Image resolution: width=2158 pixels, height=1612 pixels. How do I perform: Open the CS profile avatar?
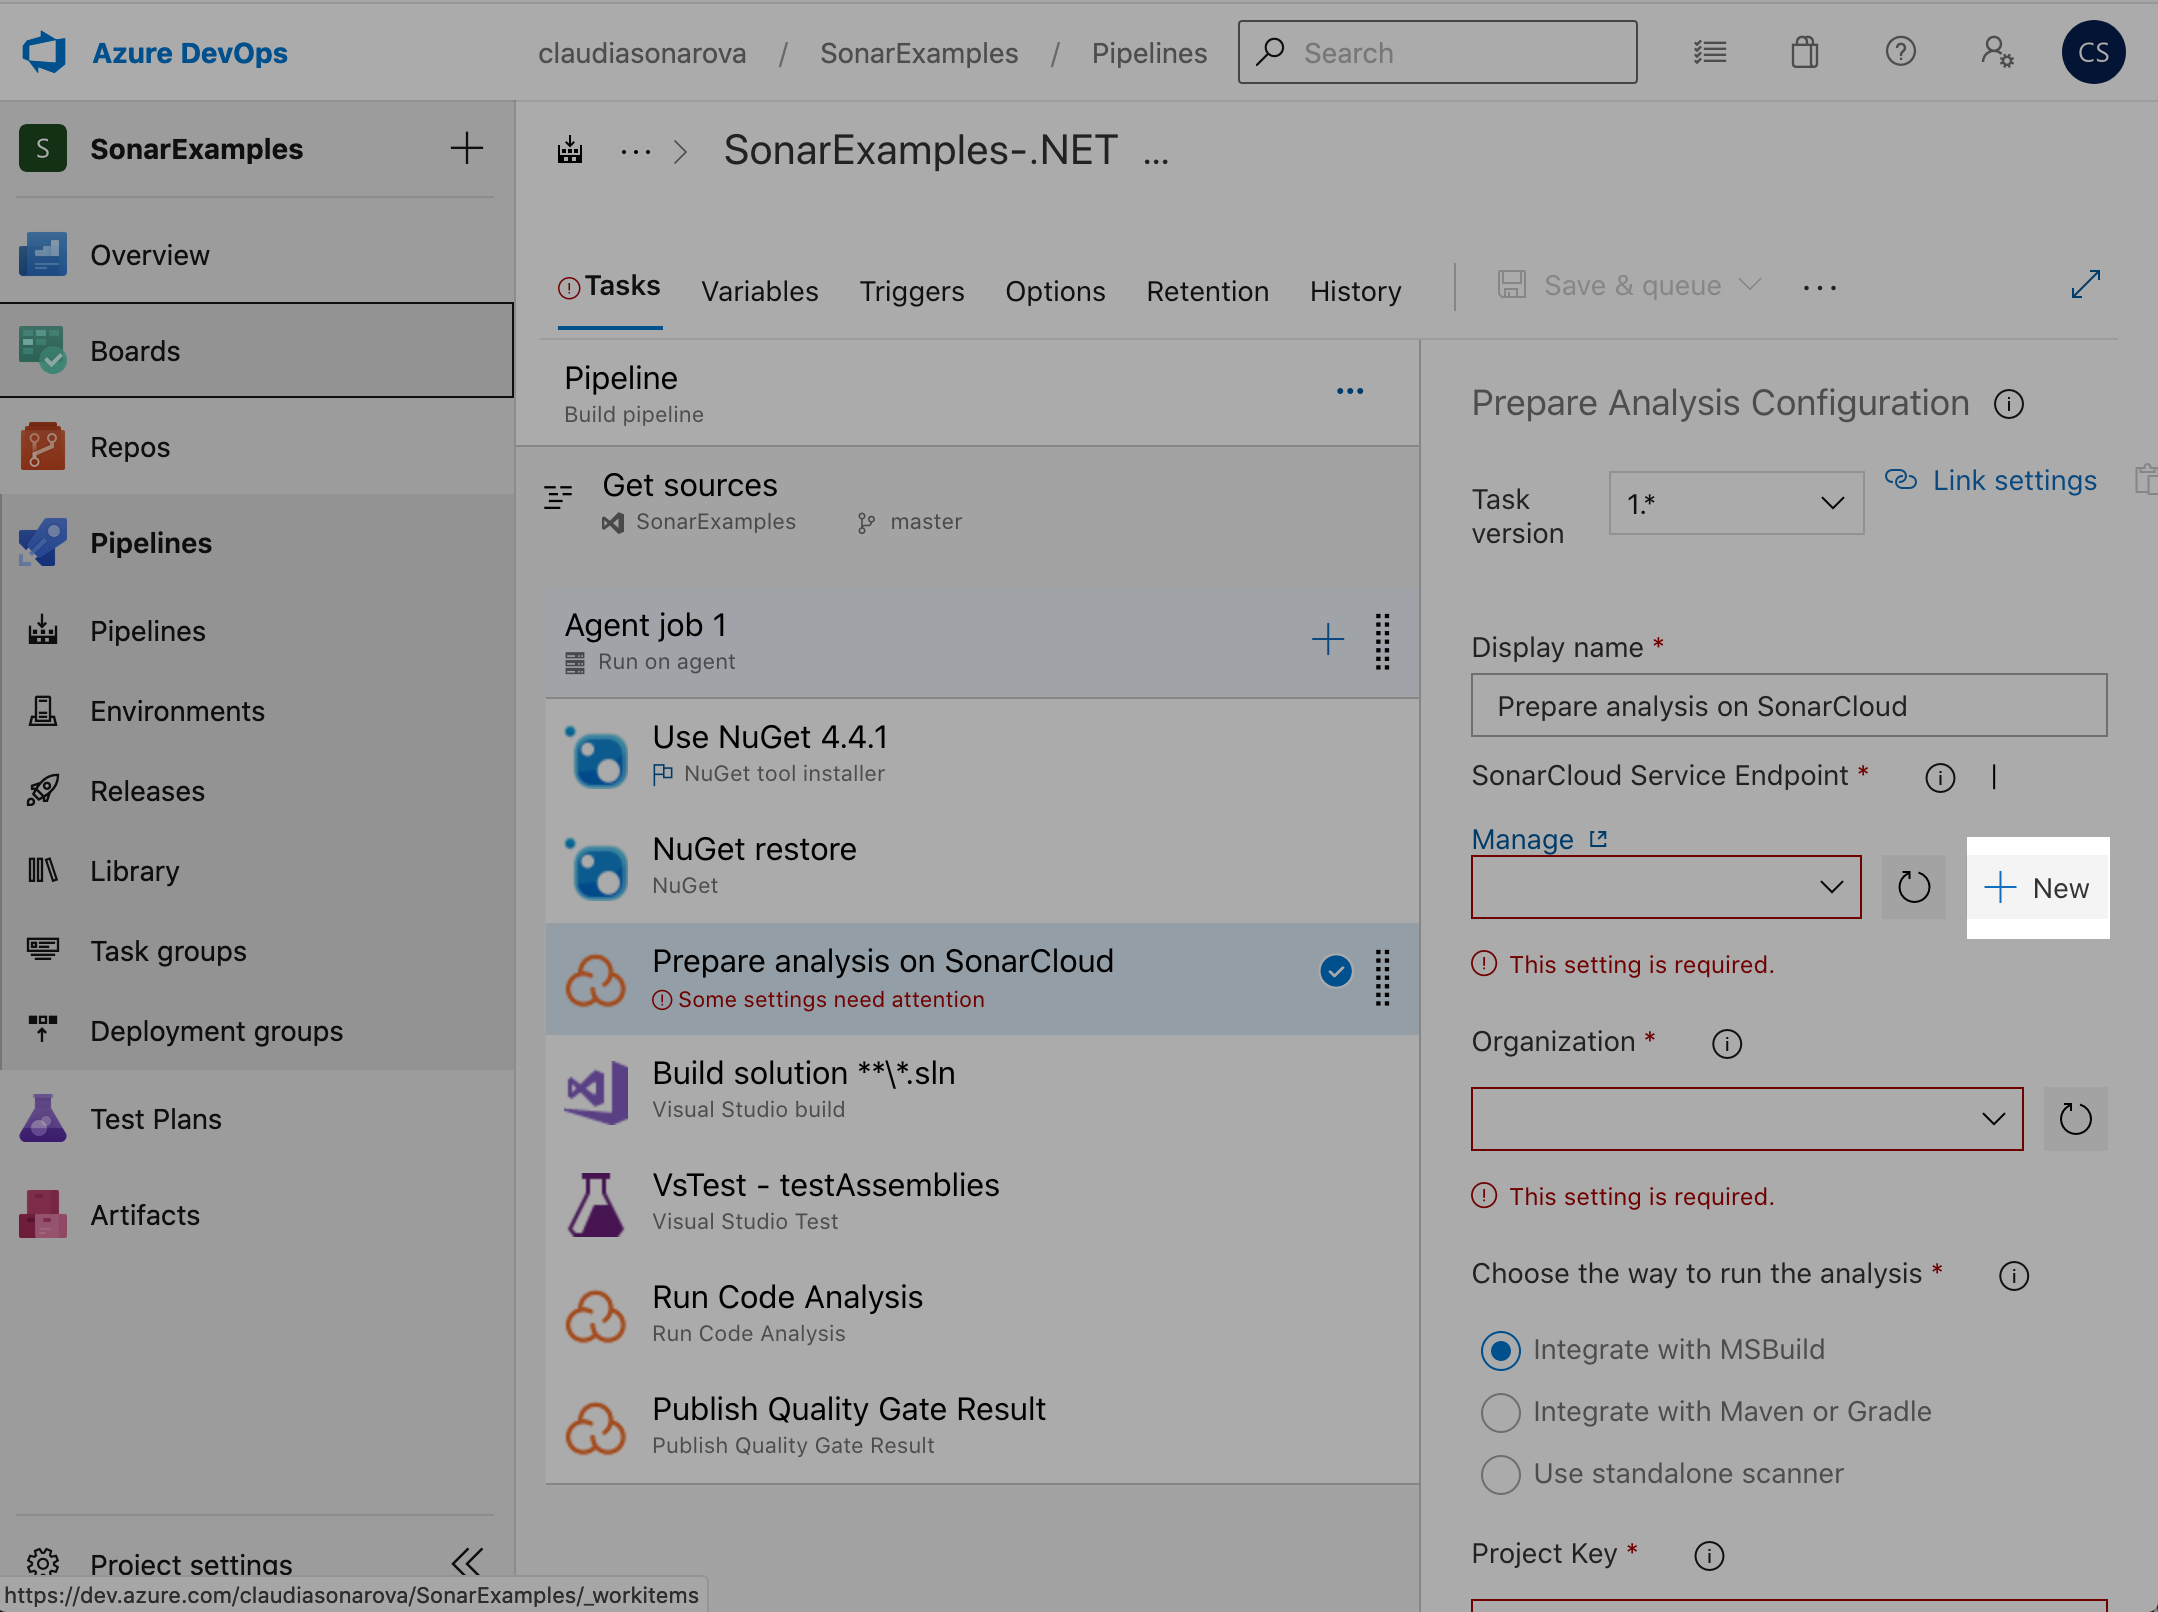(x=2093, y=52)
